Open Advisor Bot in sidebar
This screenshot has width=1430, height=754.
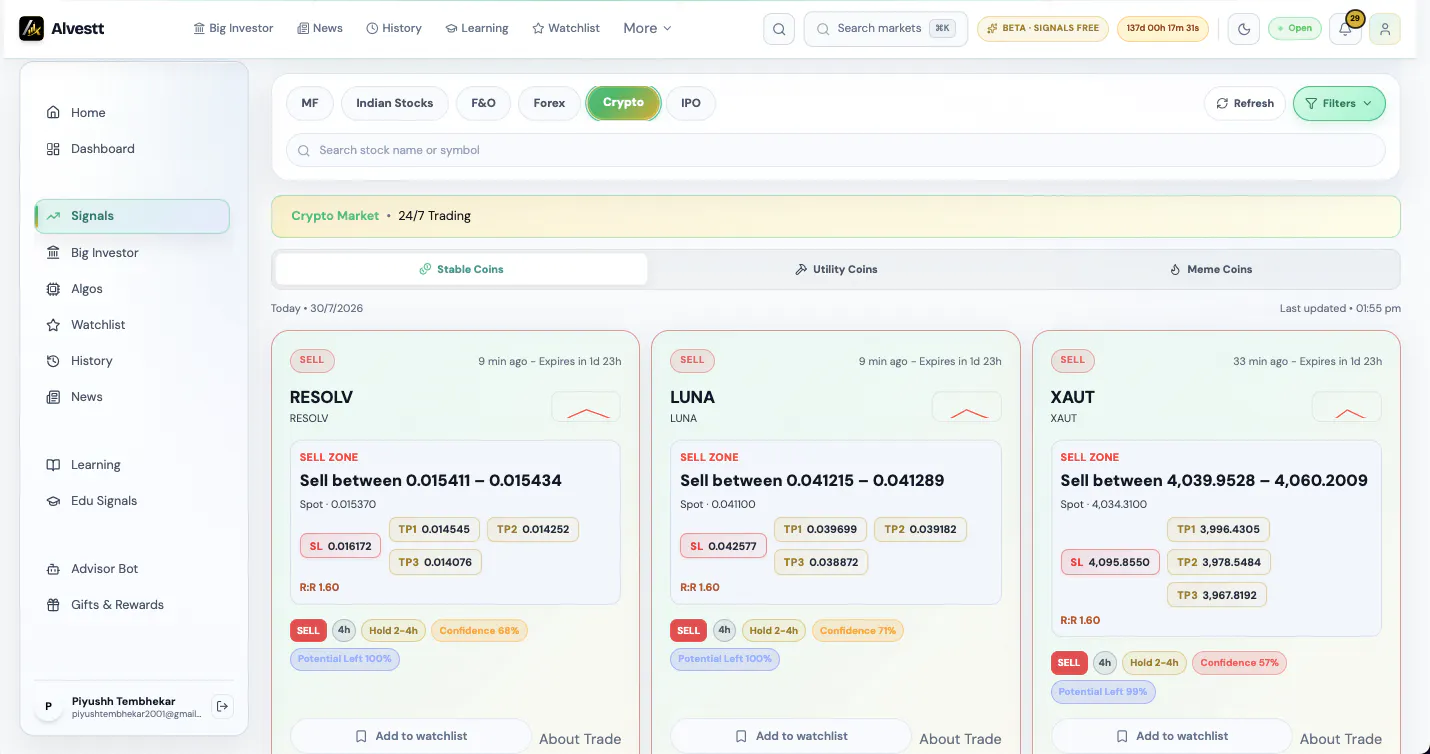132,569
